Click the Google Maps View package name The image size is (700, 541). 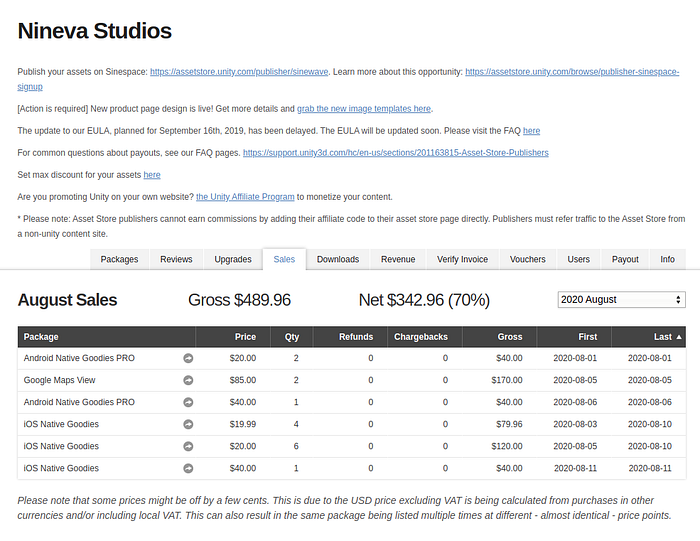pos(59,380)
